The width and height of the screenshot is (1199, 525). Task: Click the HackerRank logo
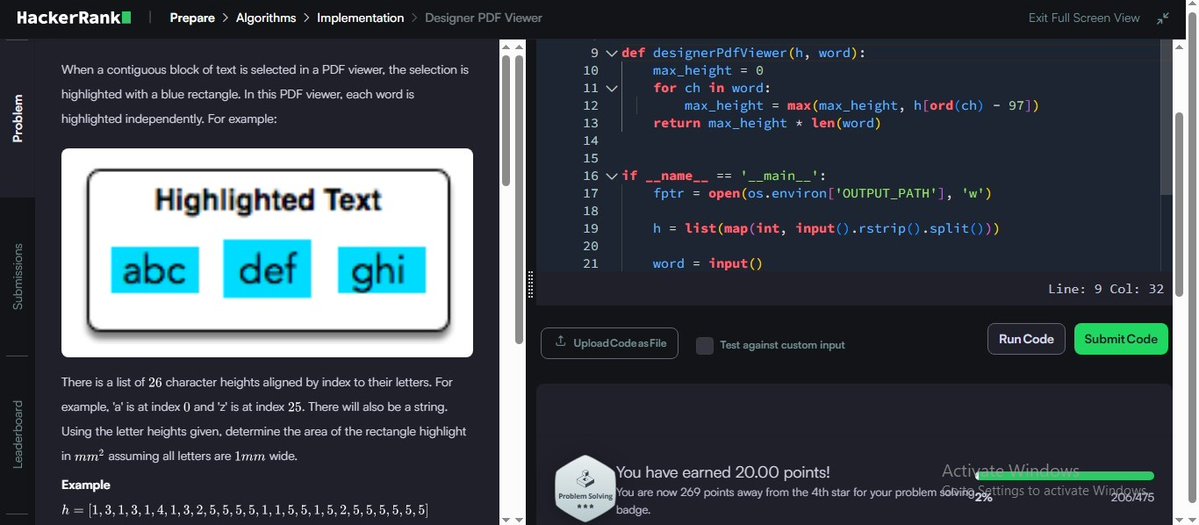click(x=74, y=18)
